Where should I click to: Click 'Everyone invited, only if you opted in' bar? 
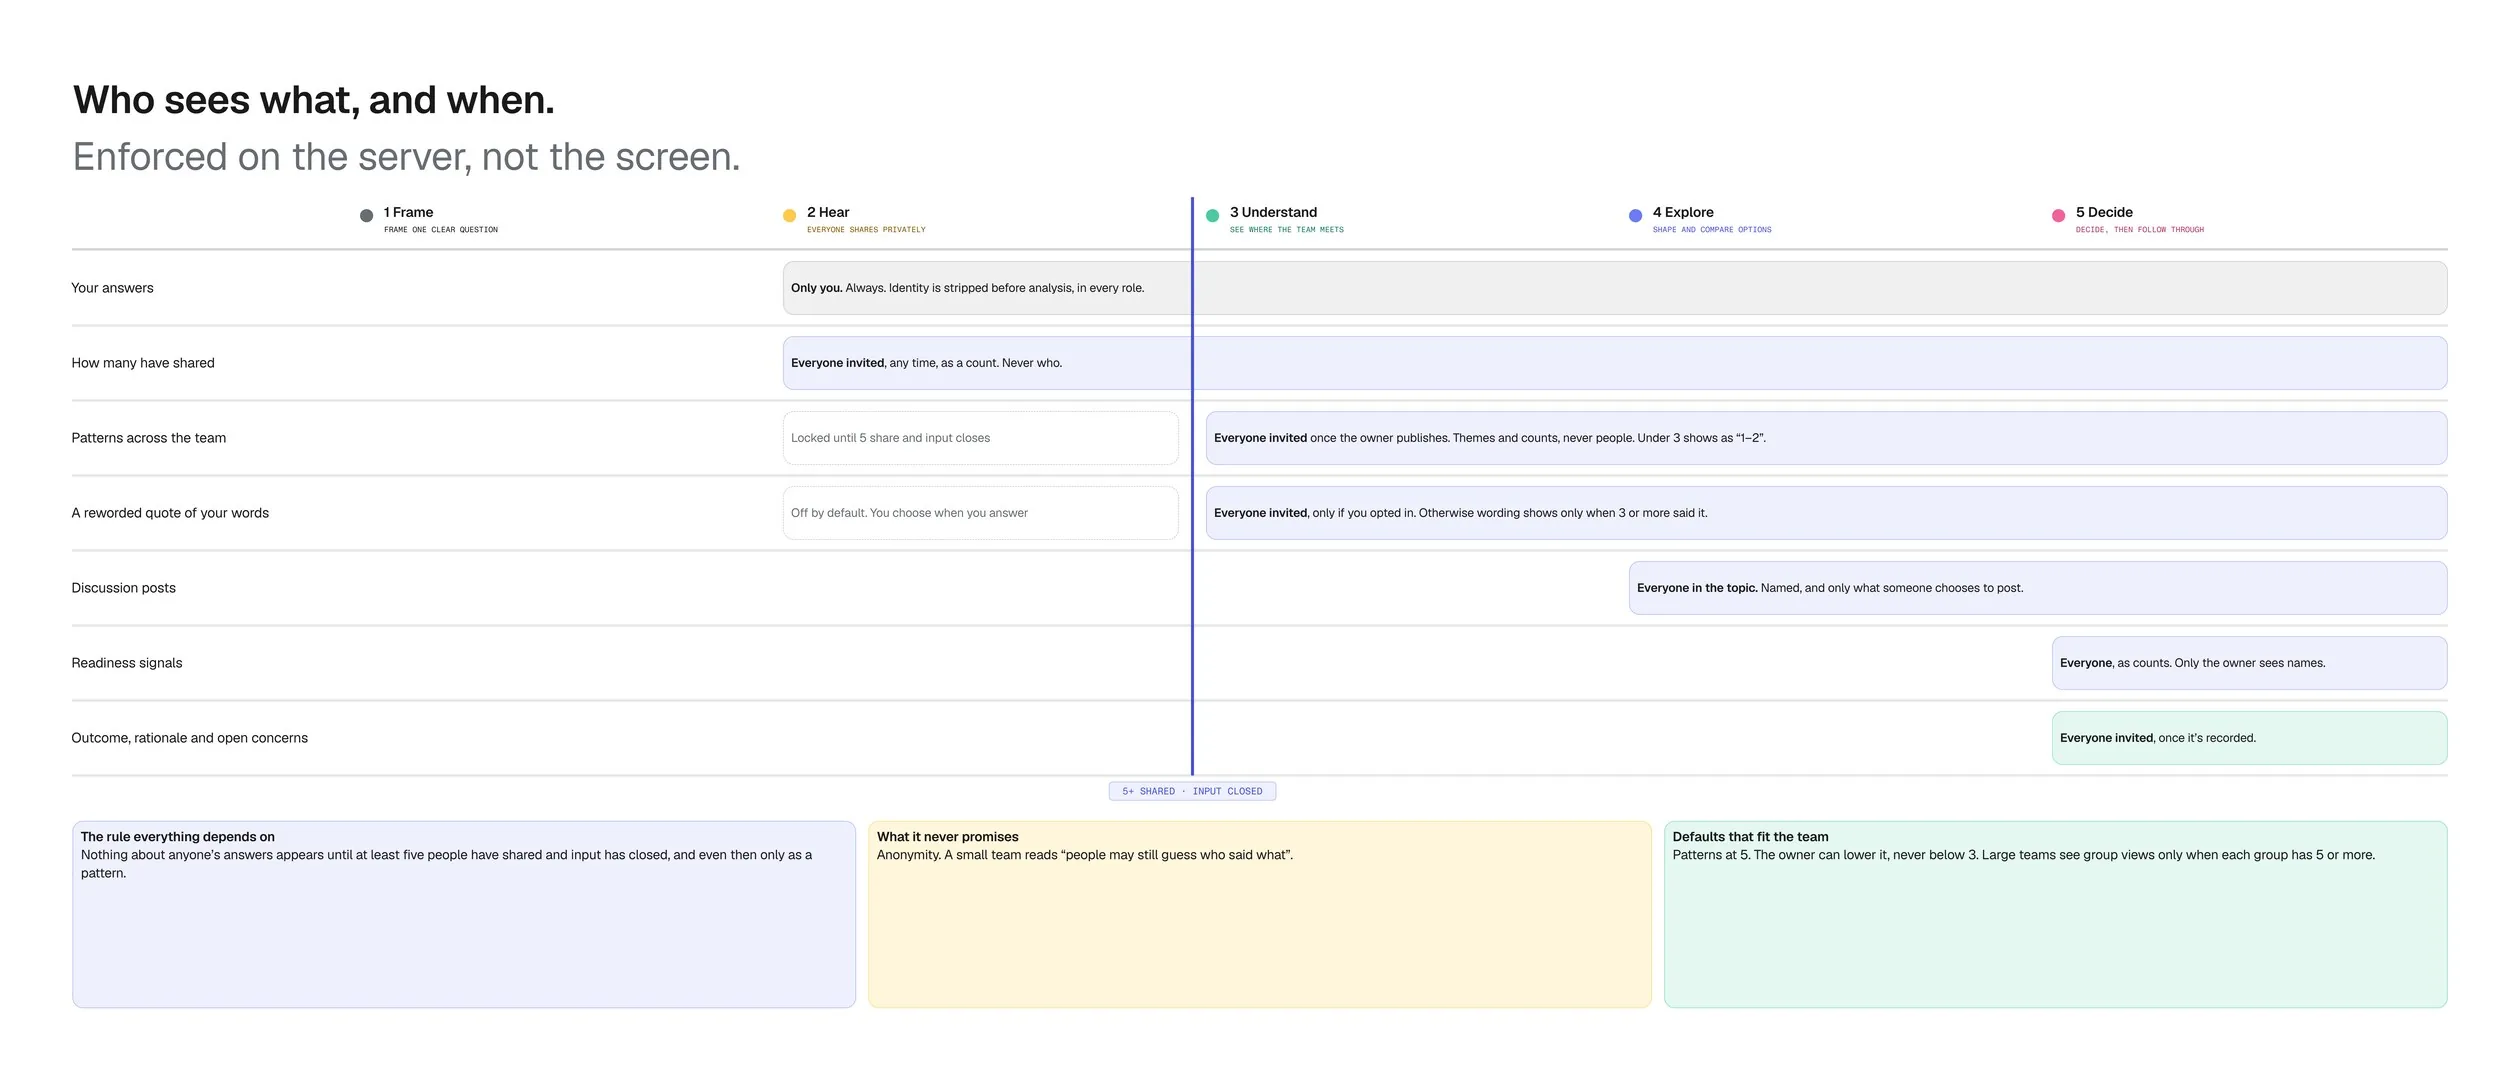click(x=1826, y=513)
